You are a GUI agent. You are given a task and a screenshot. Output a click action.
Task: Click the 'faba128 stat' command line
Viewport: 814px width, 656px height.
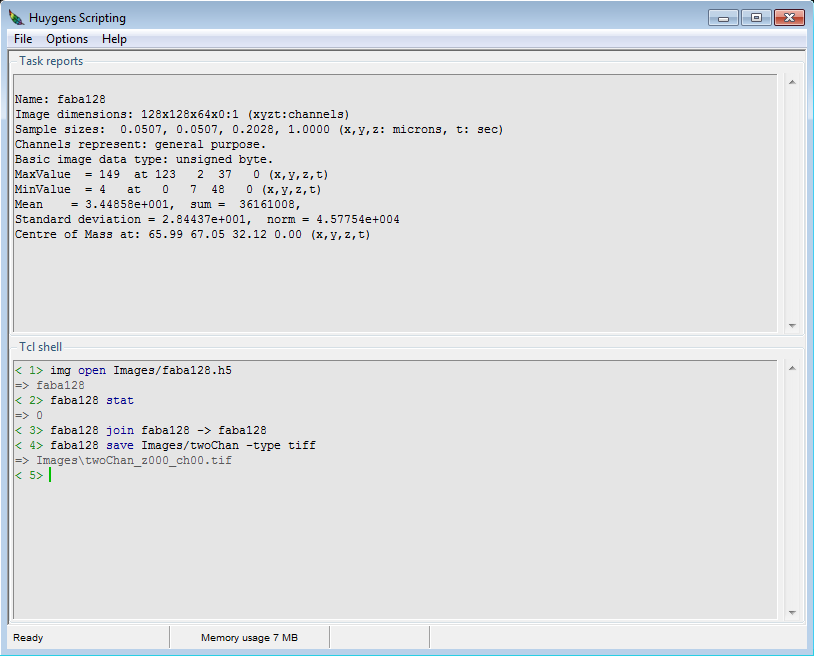pyautogui.click(x=92, y=400)
